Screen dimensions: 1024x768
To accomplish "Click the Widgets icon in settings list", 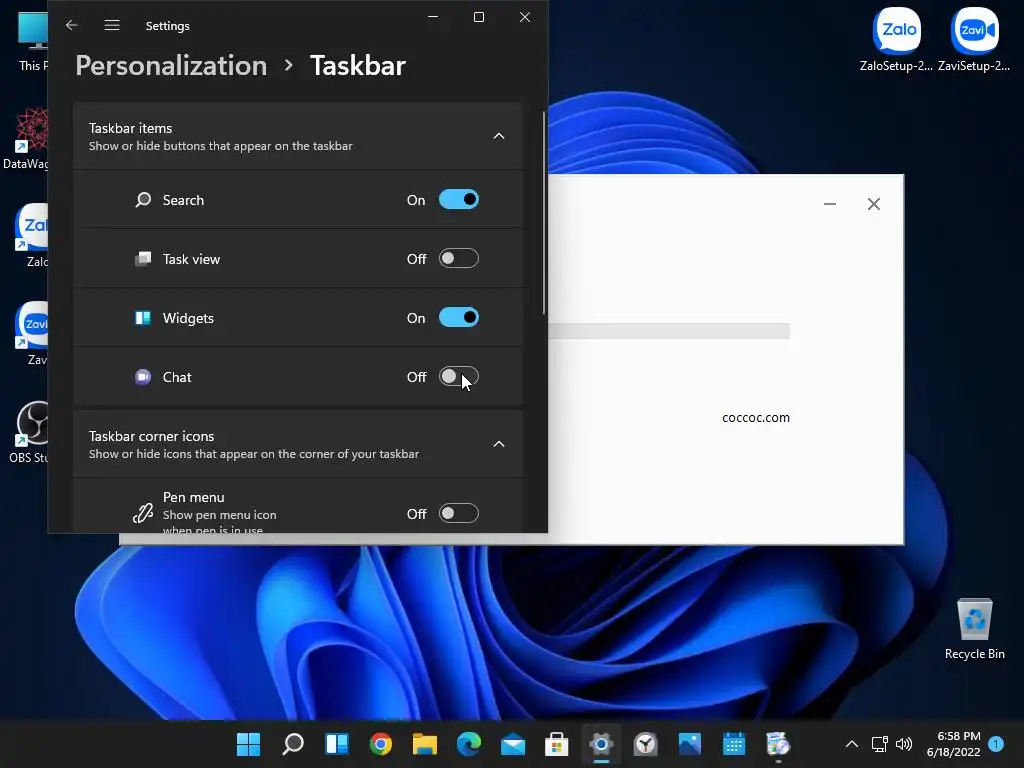I will coord(143,318).
